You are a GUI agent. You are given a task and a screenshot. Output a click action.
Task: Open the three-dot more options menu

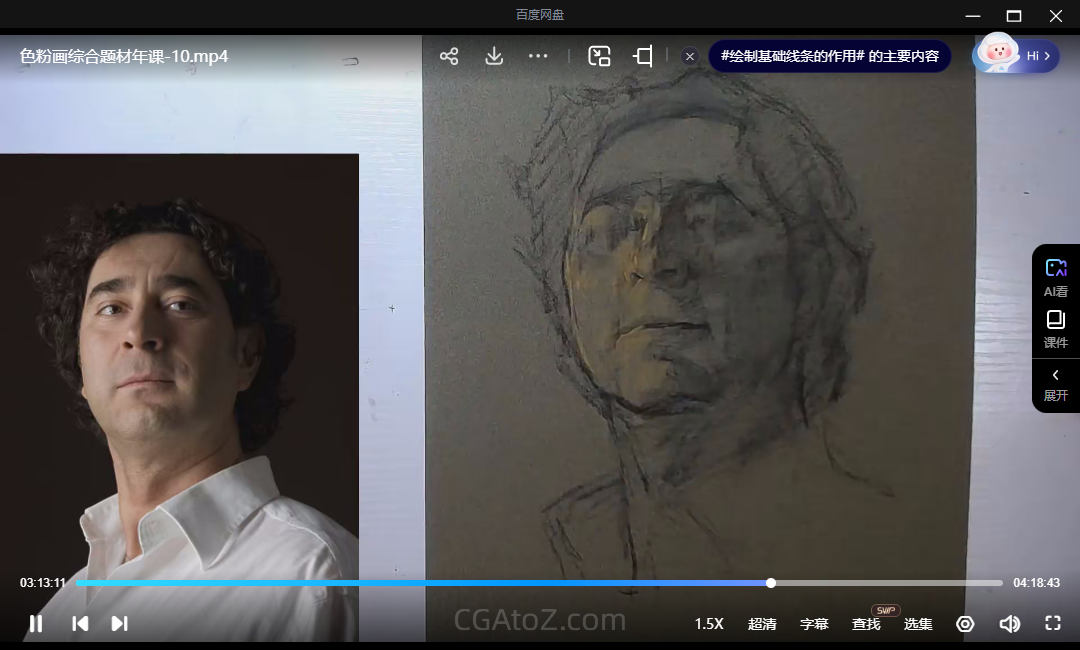(x=538, y=56)
